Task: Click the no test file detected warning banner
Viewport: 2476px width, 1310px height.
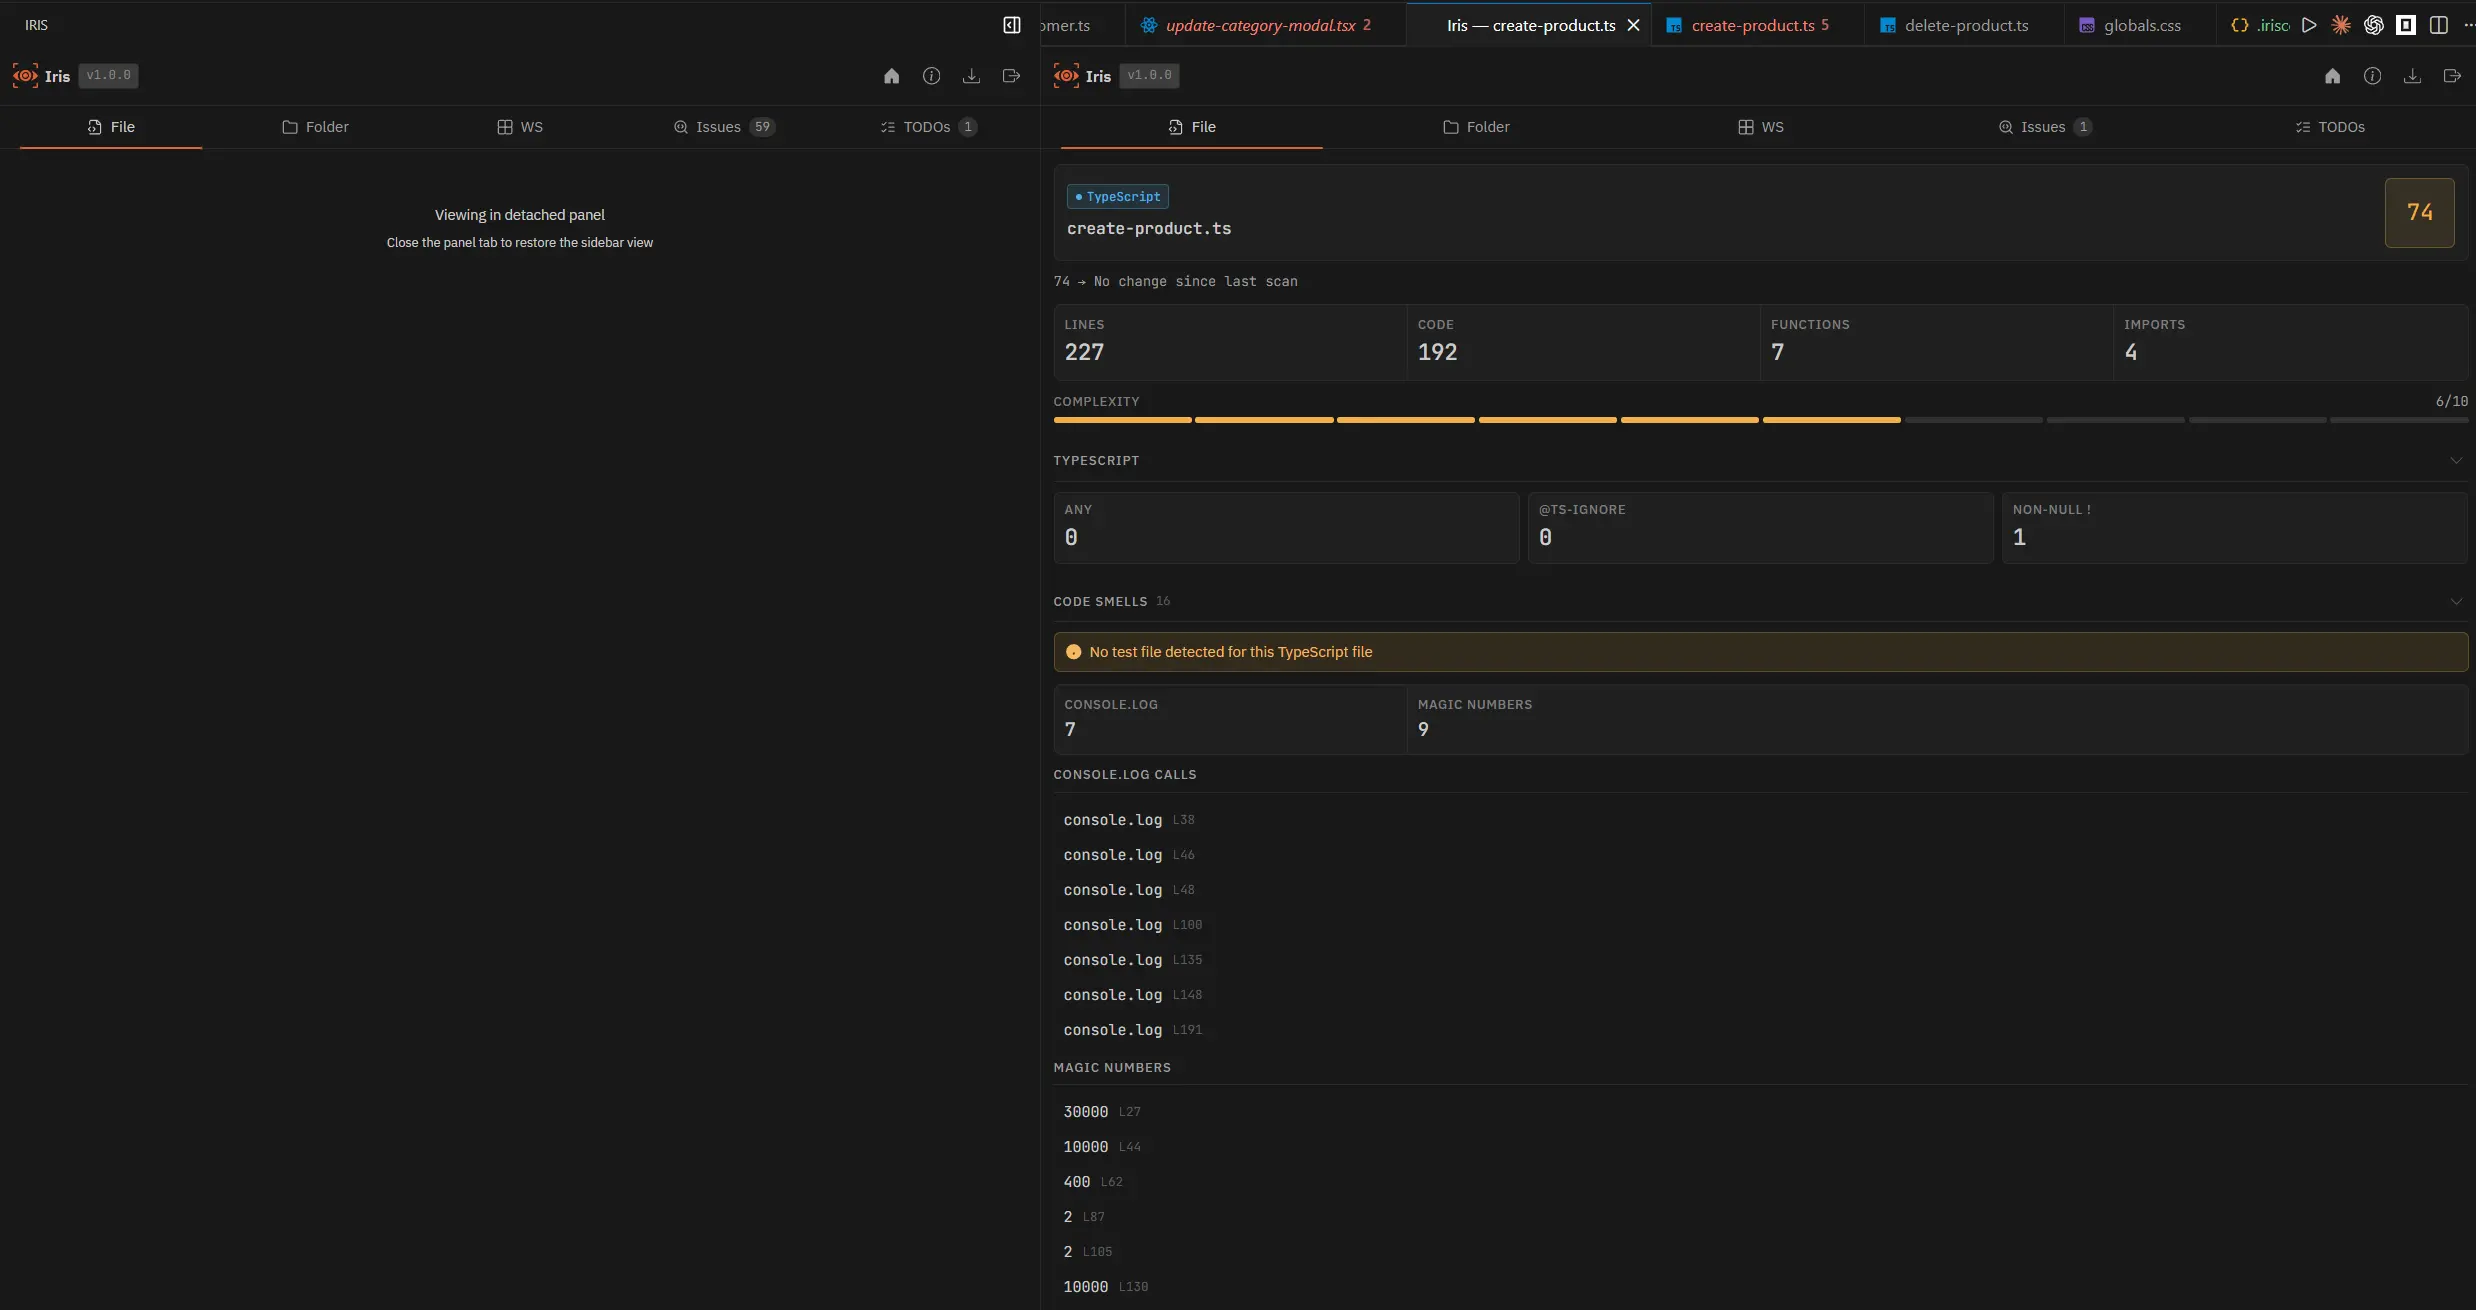Action: click(x=1760, y=652)
